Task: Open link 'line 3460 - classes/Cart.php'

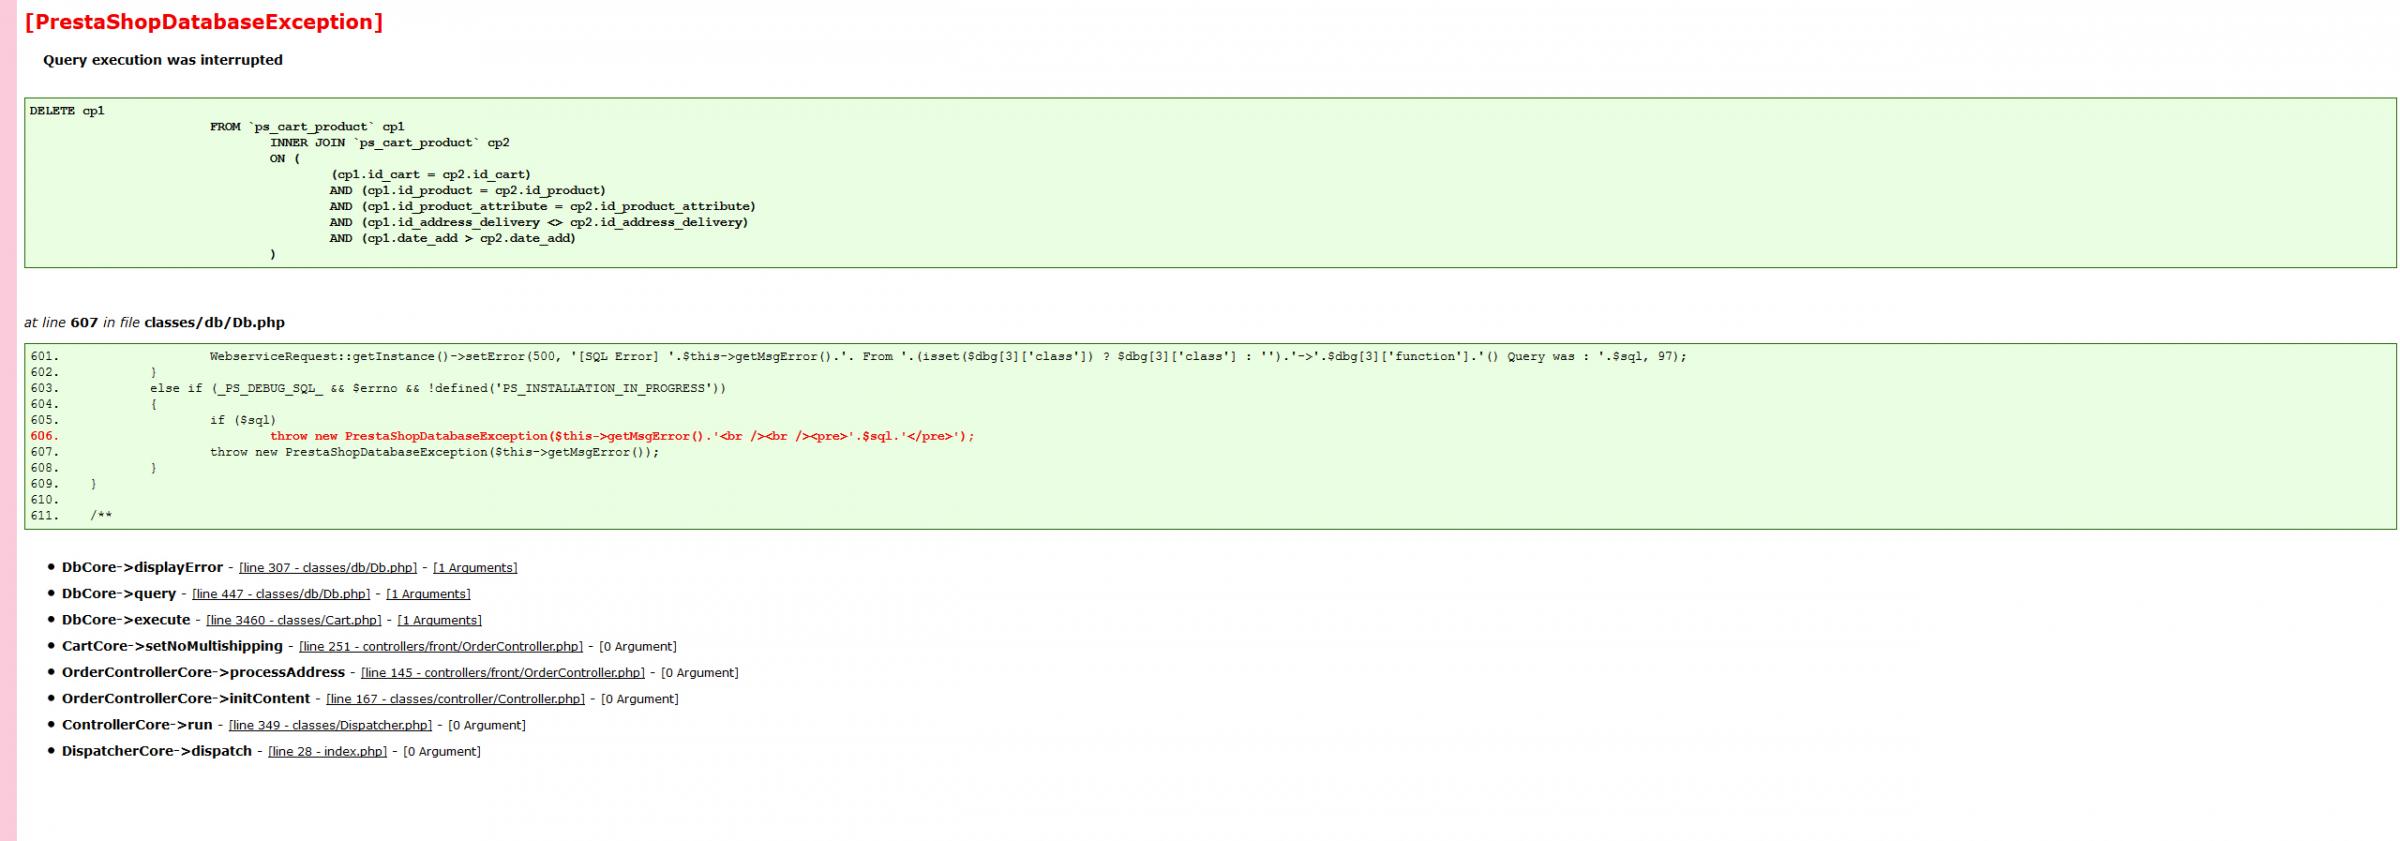Action: coord(294,620)
